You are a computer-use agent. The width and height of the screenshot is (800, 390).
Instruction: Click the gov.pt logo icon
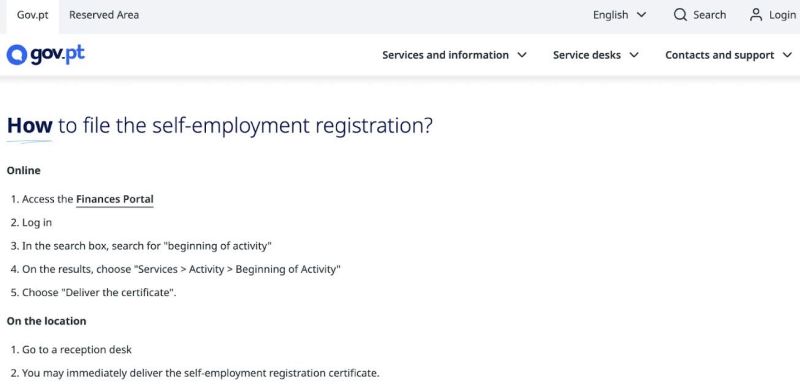coord(16,55)
